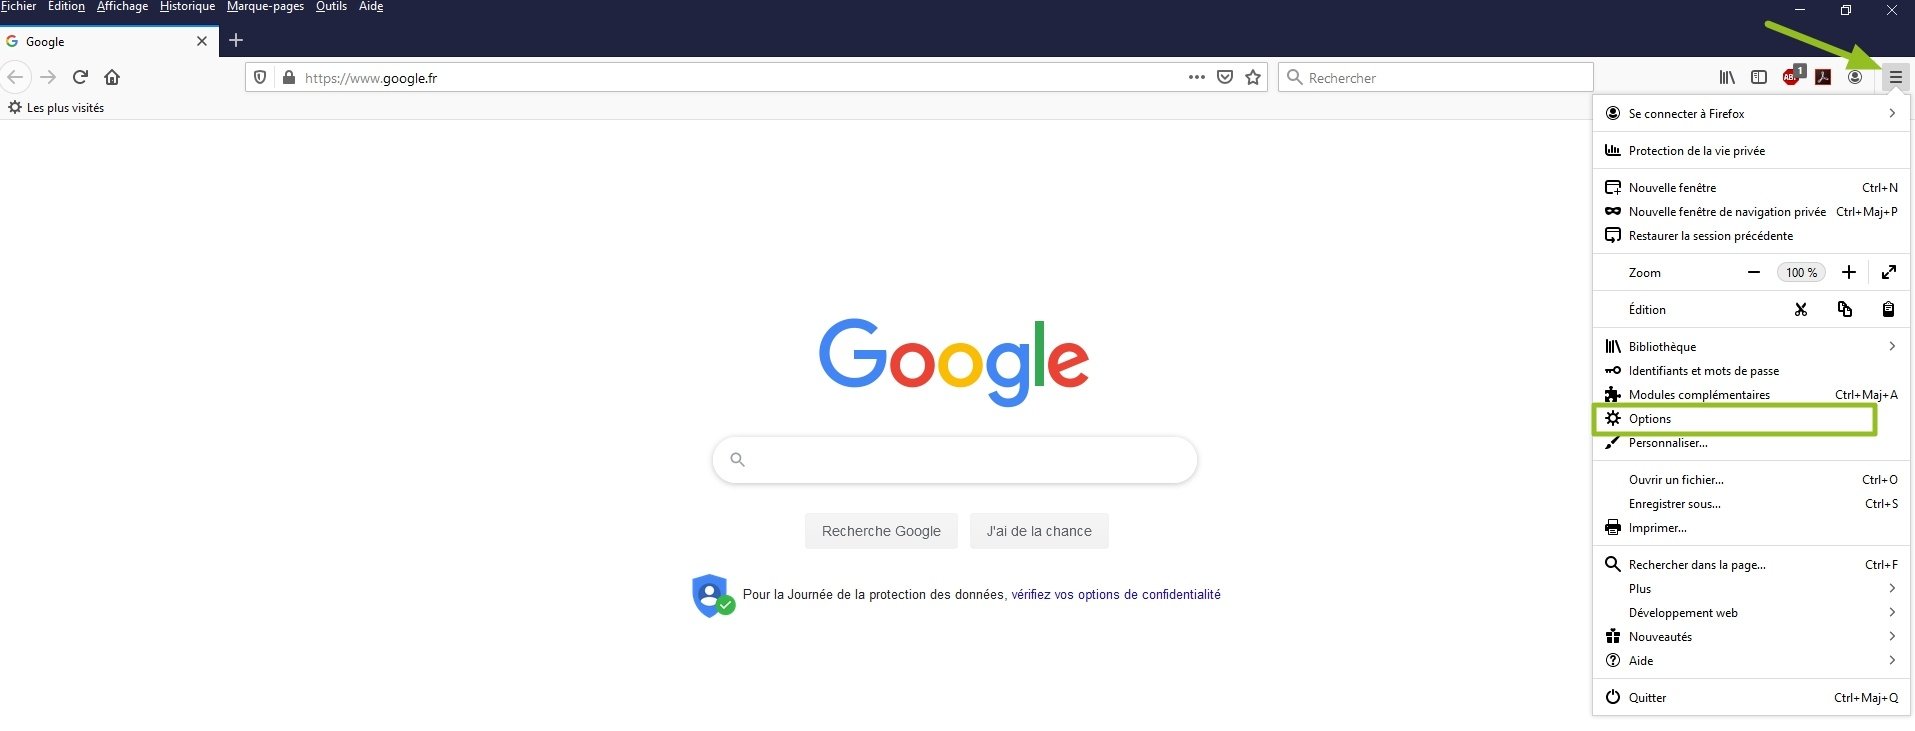Enter full screen mode icon
Viewport: 1915px width, 731px height.
(1889, 272)
